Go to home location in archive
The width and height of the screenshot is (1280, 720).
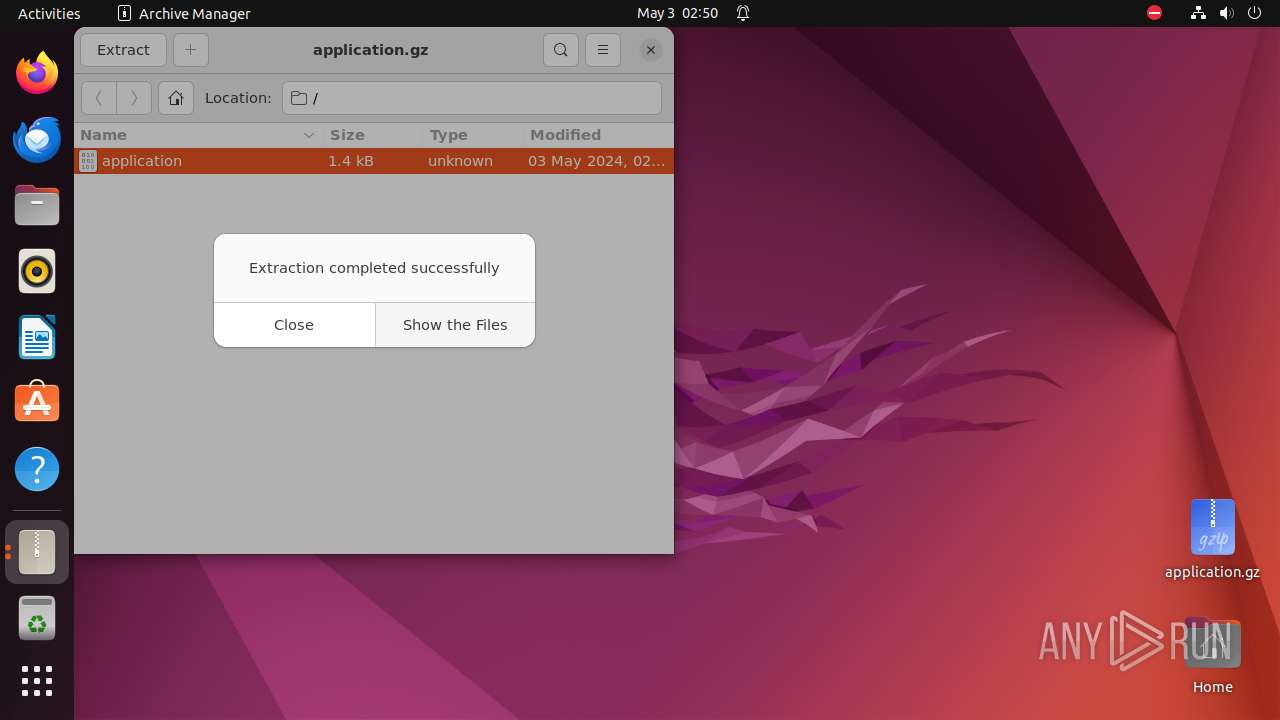[x=176, y=98]
